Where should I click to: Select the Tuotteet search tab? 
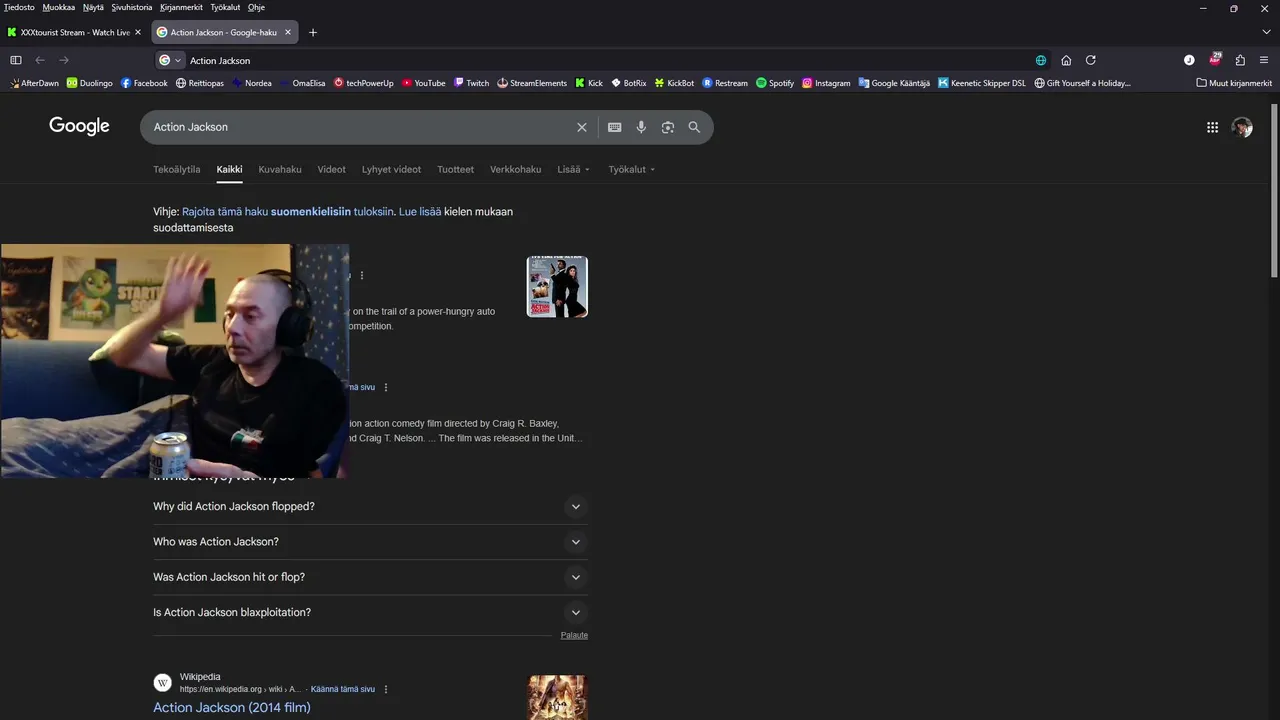click(x=455, y=169)
